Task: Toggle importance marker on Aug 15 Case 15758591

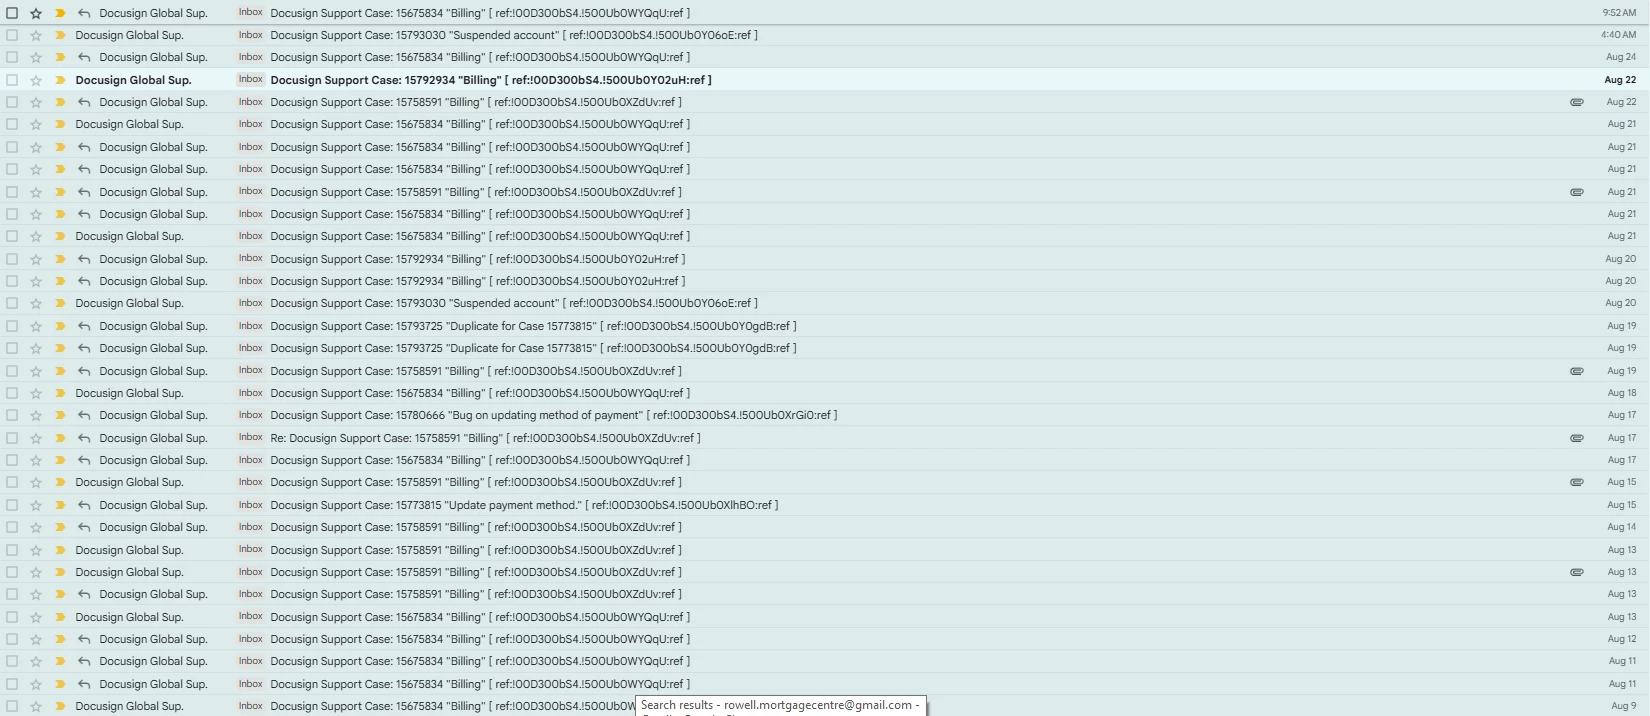Action: [x=60, y=482]
